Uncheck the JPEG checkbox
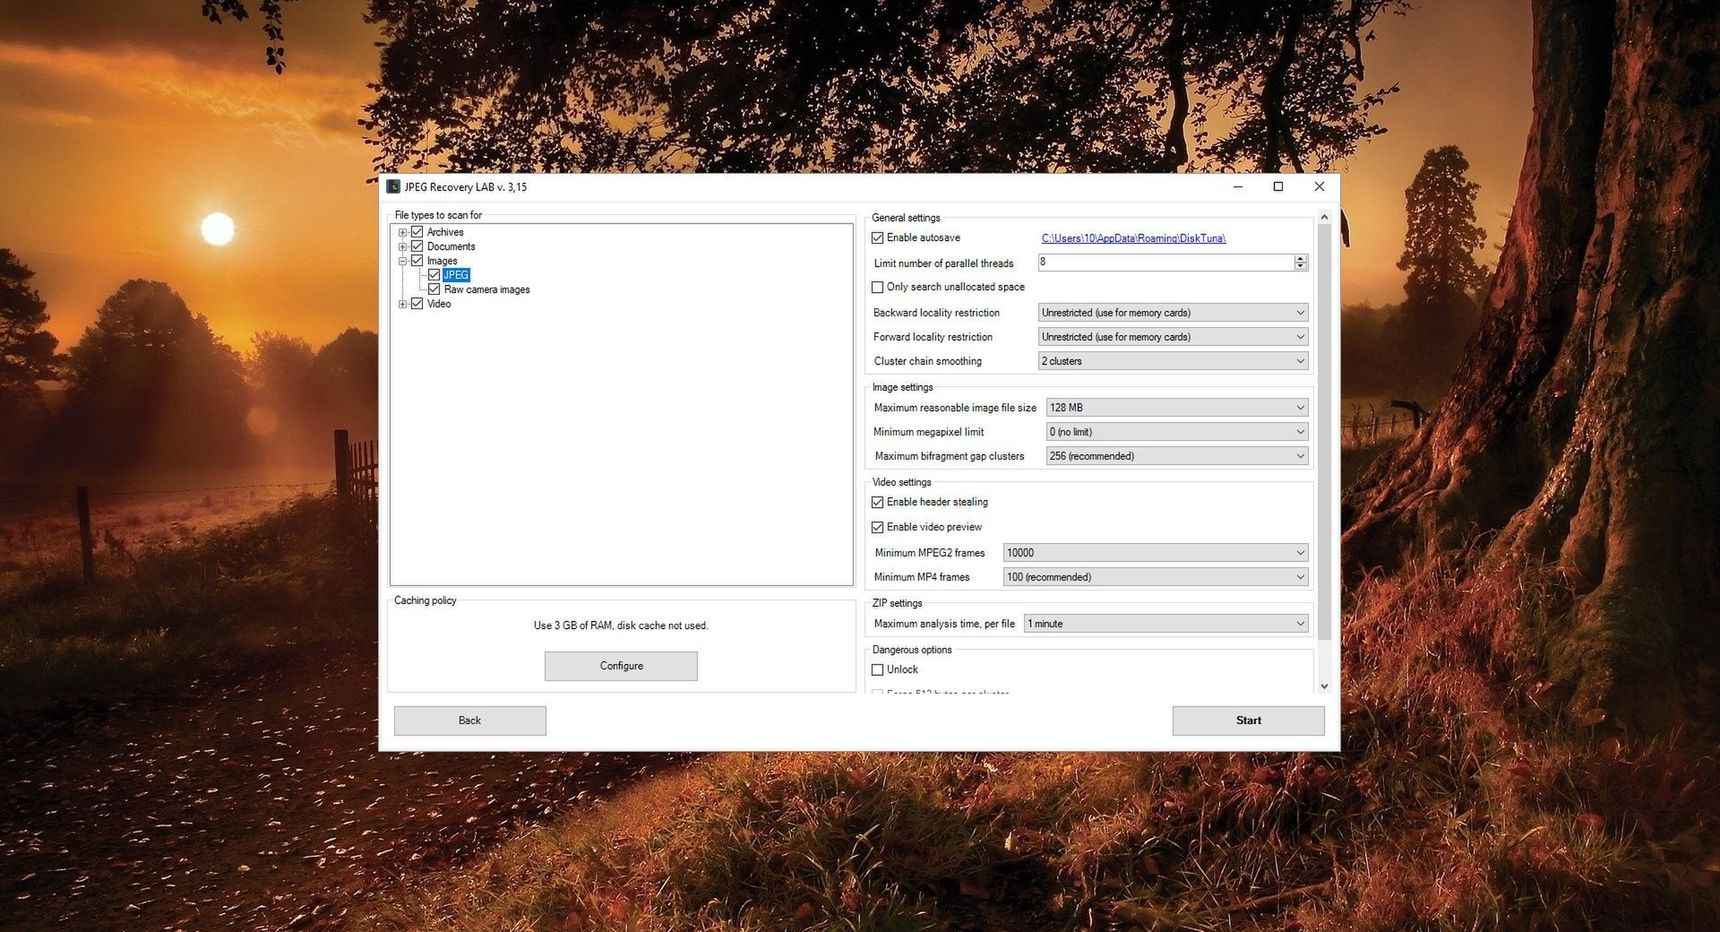 tap(434, 275)
